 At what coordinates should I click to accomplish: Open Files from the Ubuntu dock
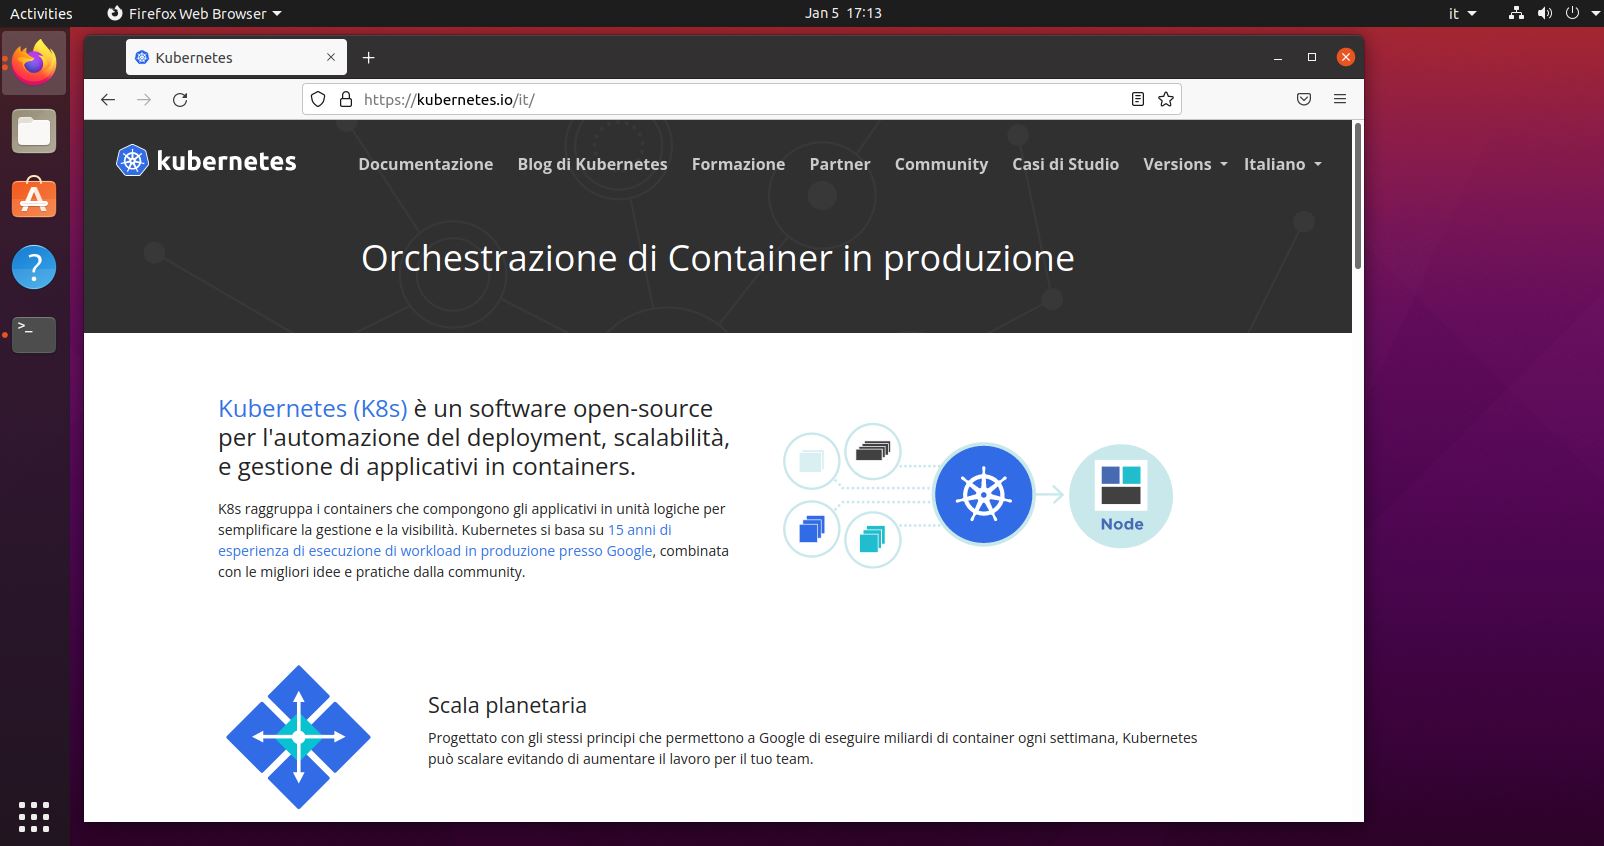click(x=34, y=131)
